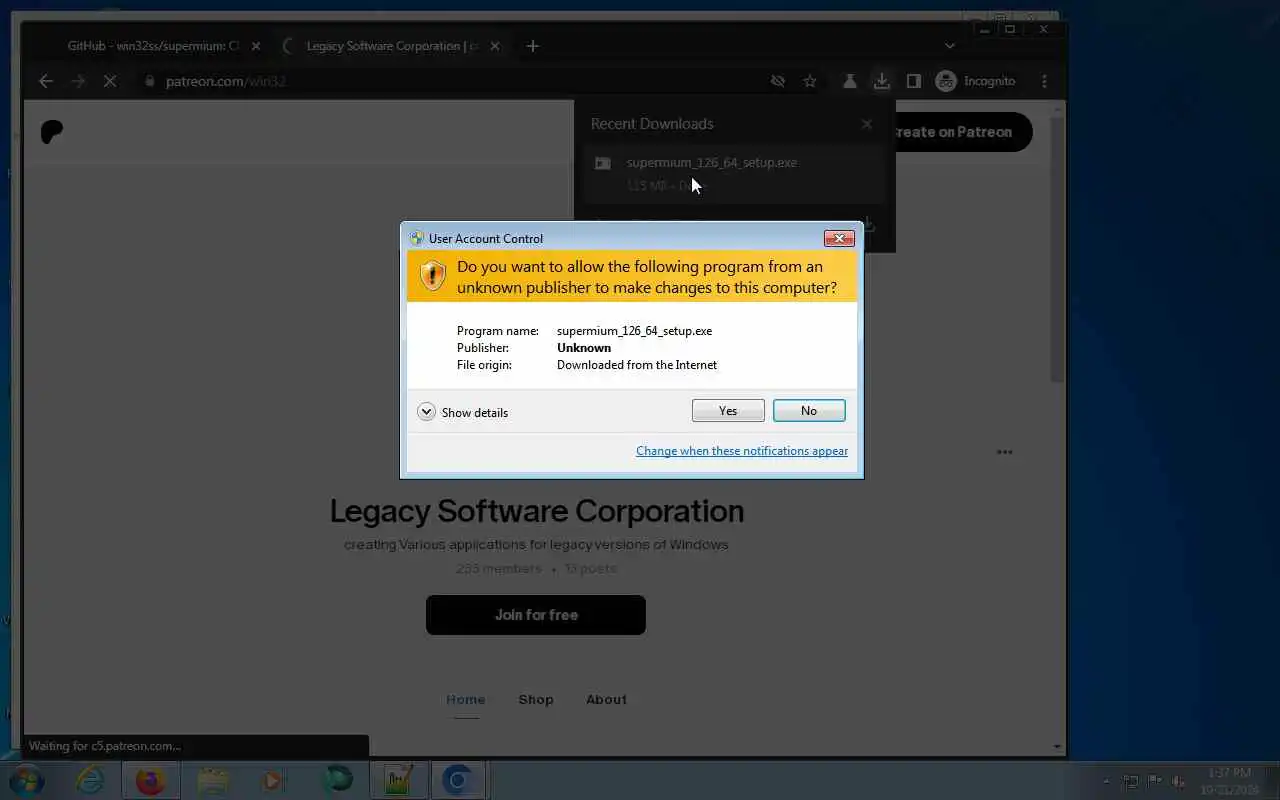
Task: Click the third-party cookies blocked eye icon
Action: pos(778,81)
